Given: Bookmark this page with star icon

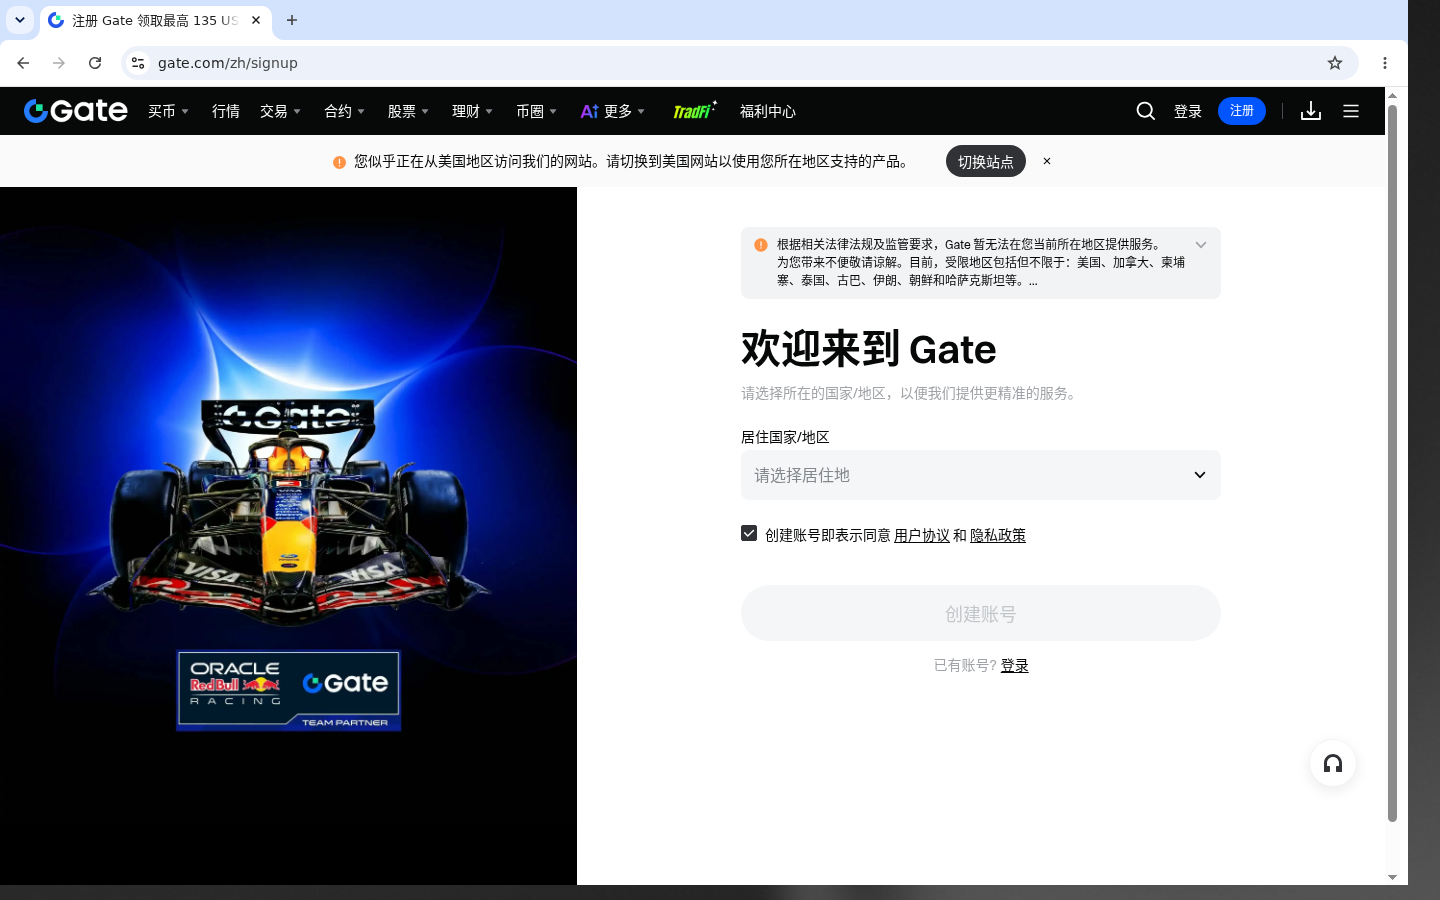Looking at the screenshot, I should pyautogui.click(x=1335, y=63).
